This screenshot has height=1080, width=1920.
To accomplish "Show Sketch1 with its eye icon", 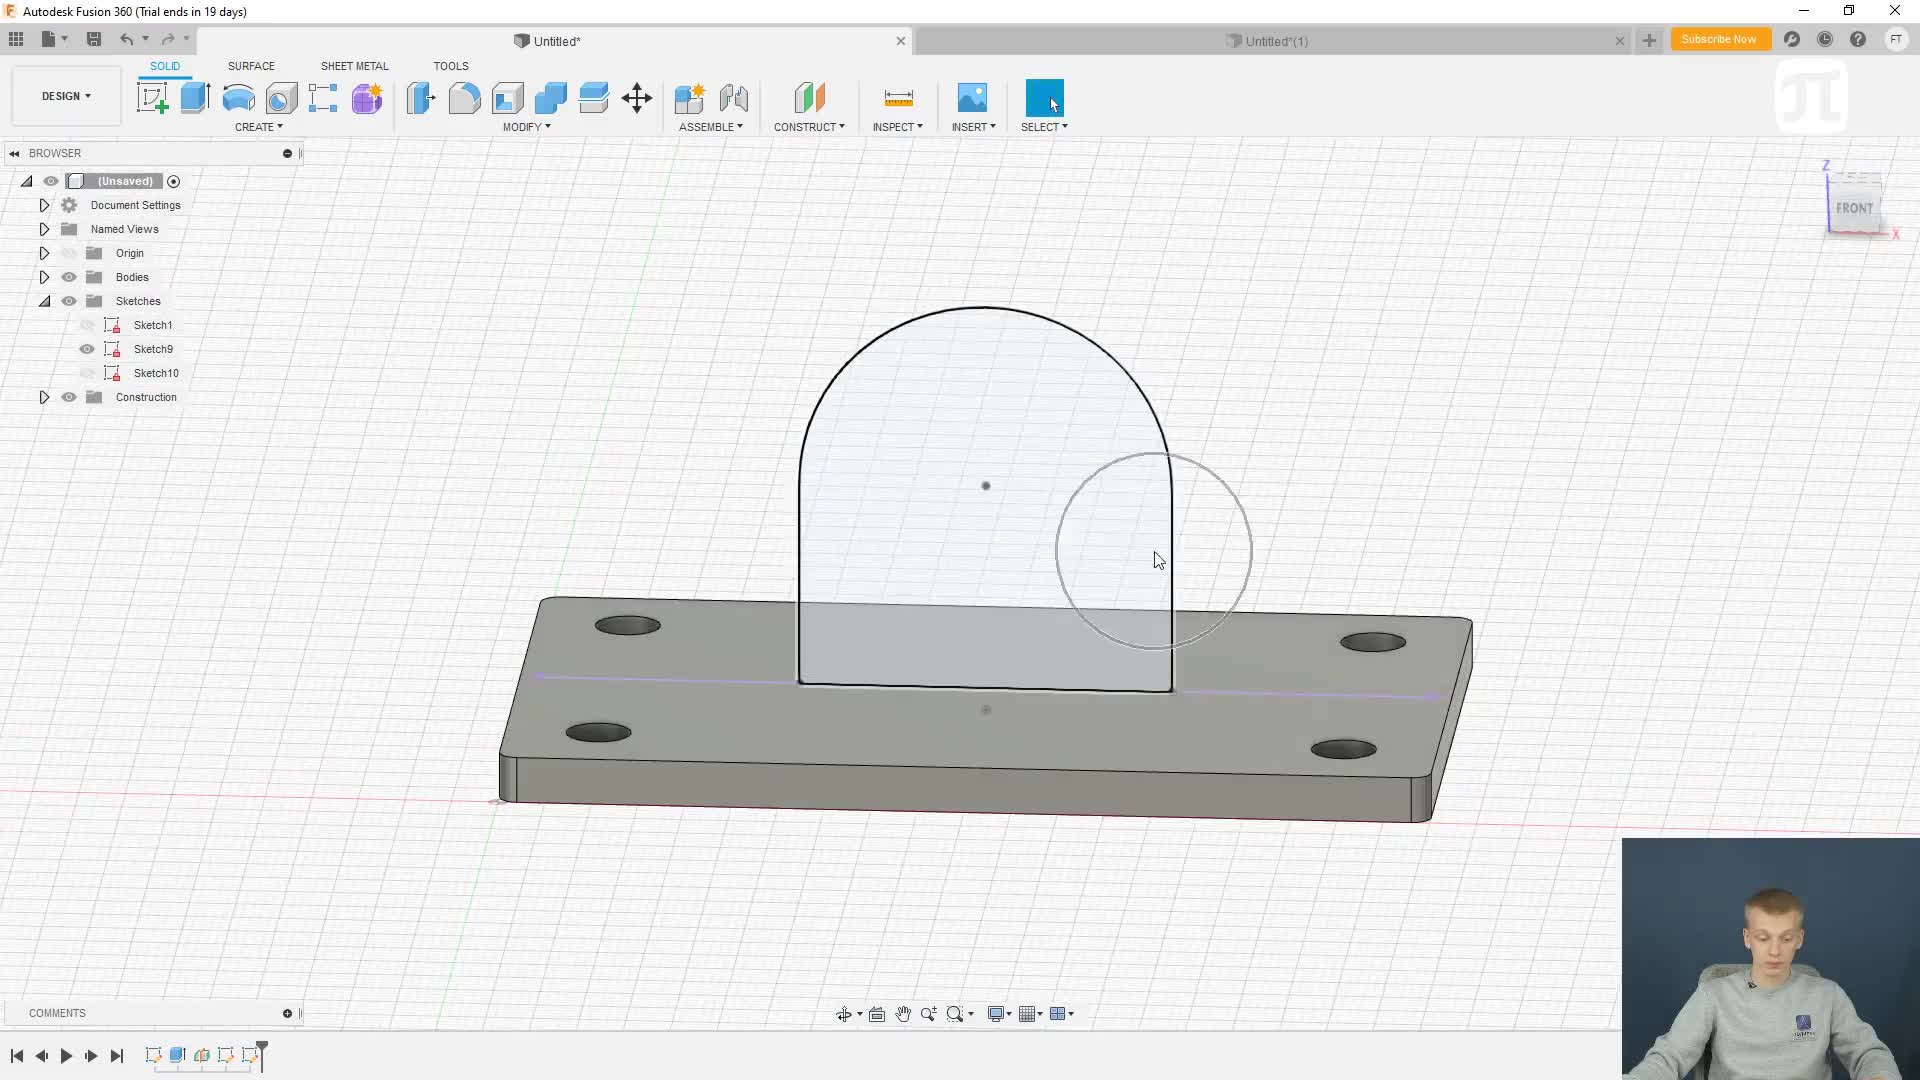I will coord(87,325).
